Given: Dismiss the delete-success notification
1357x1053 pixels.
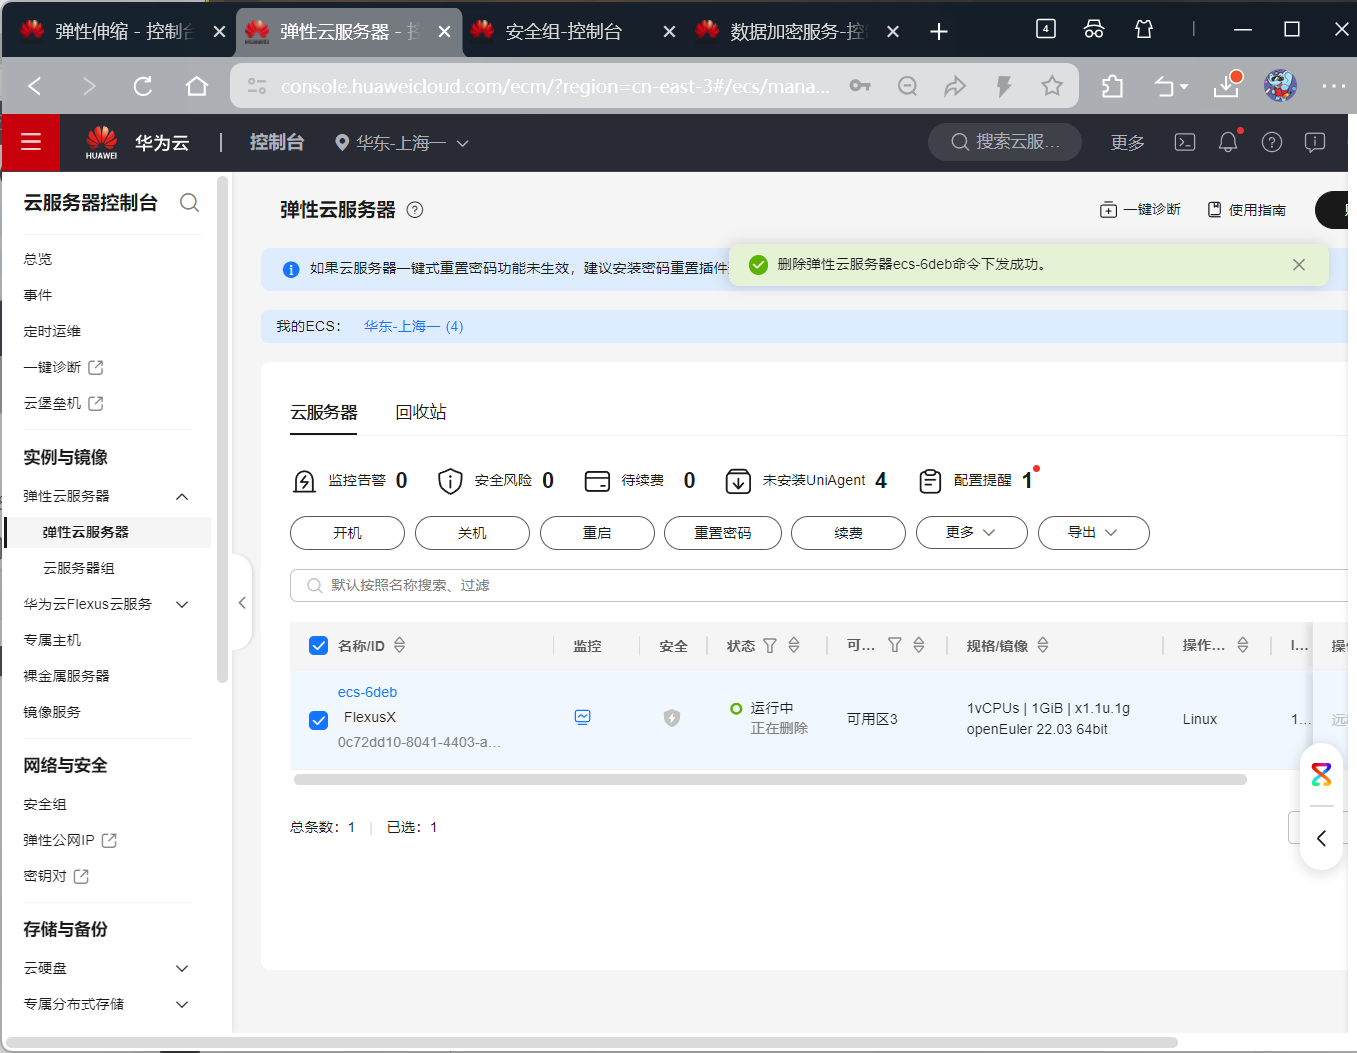Looking at the screenshot, I should pyautogui.click(x=1299, y=265).
